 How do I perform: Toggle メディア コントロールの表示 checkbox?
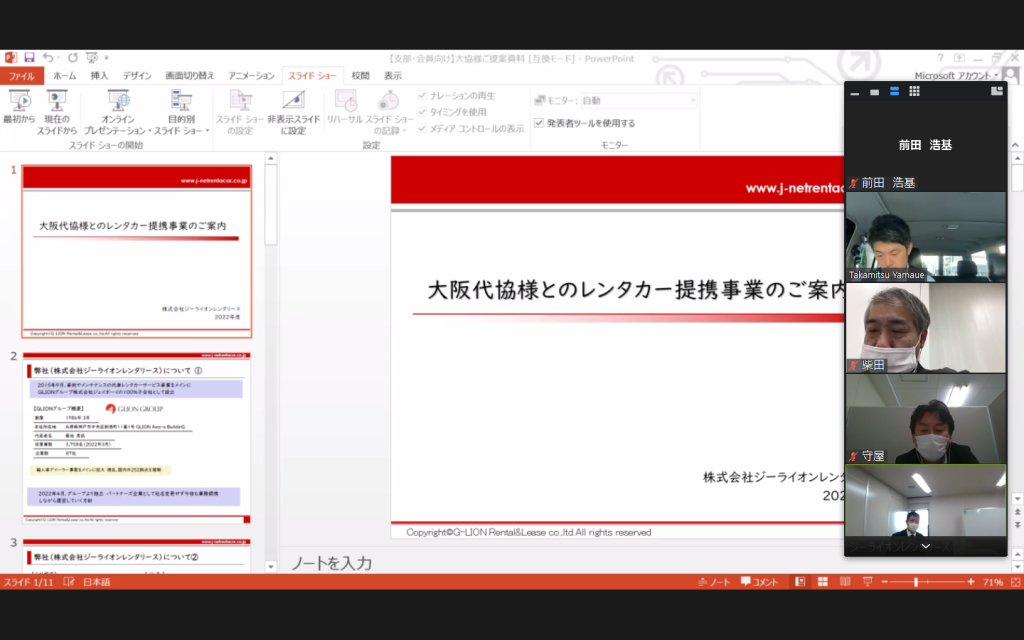(422, 129)
